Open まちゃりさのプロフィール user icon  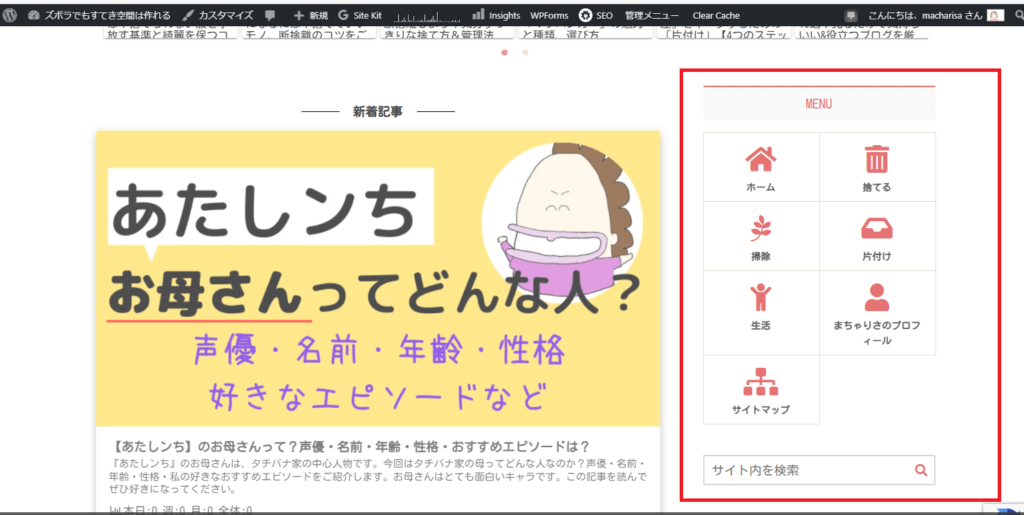point(877,297)
